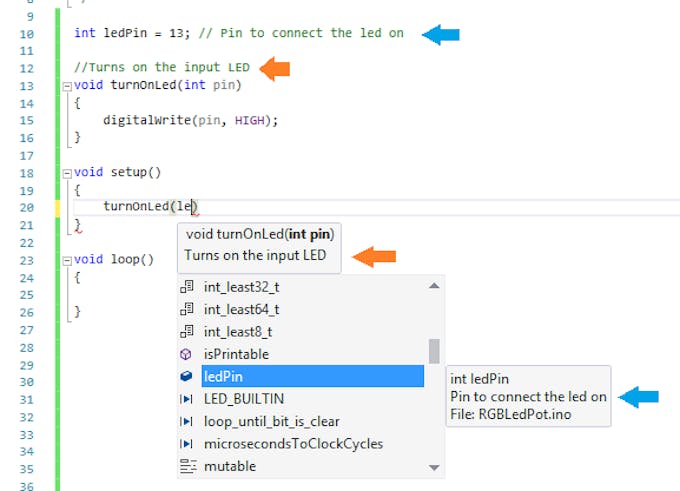This screenshot has width=680, height=491.
Task: Select the isPrintable suggestion
Action: tap(236, 354)
